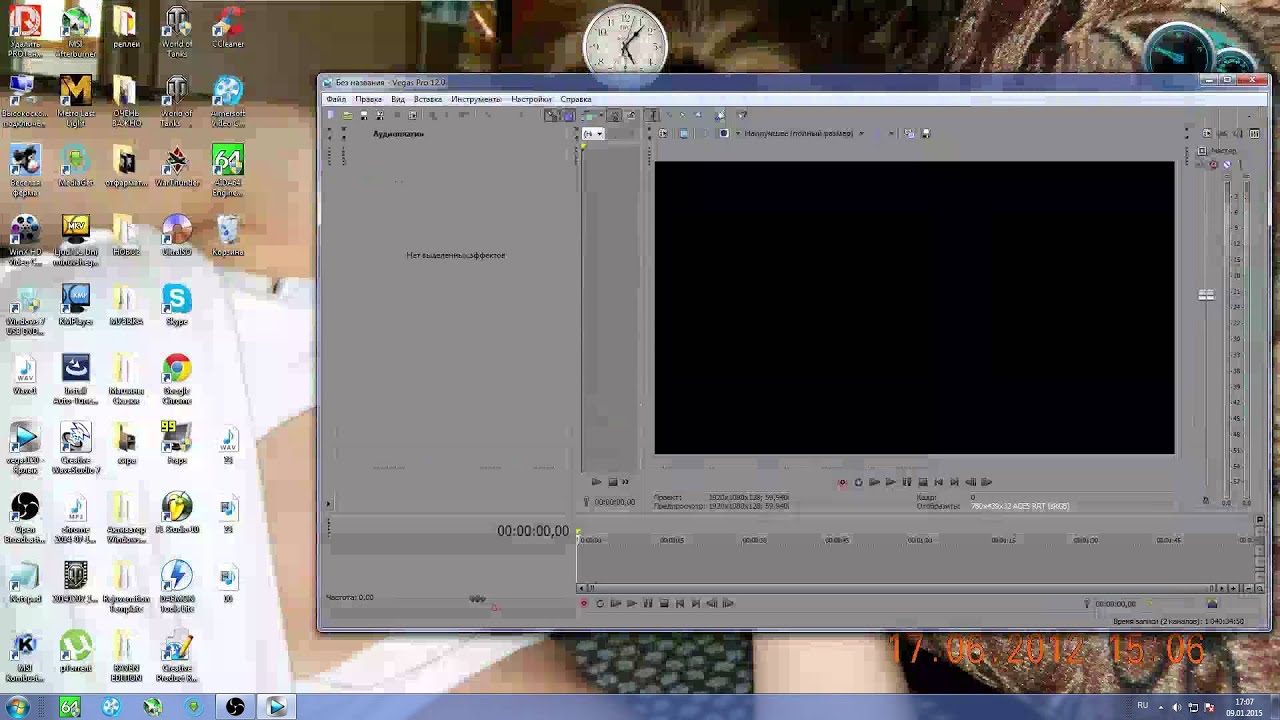The height and width of the screenshot is (720, 1280).
Task: Open the Инструменты menu
Action: [x=476, y=99]
